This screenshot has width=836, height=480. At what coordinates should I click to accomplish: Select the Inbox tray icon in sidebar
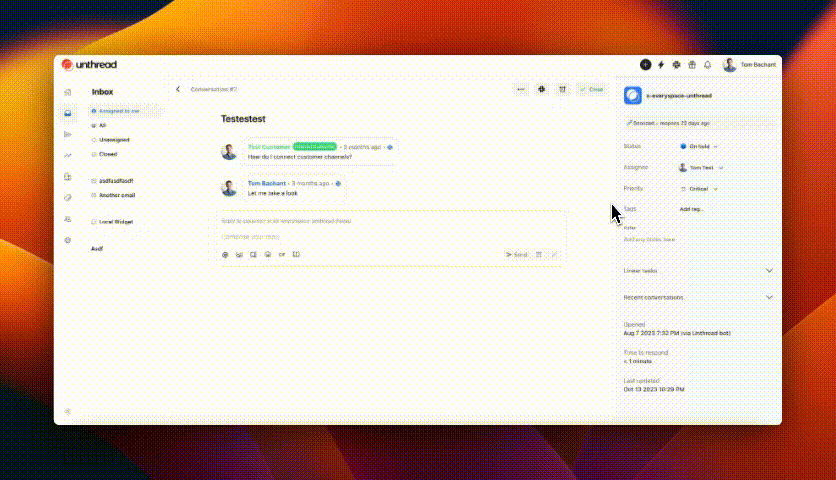68,113
